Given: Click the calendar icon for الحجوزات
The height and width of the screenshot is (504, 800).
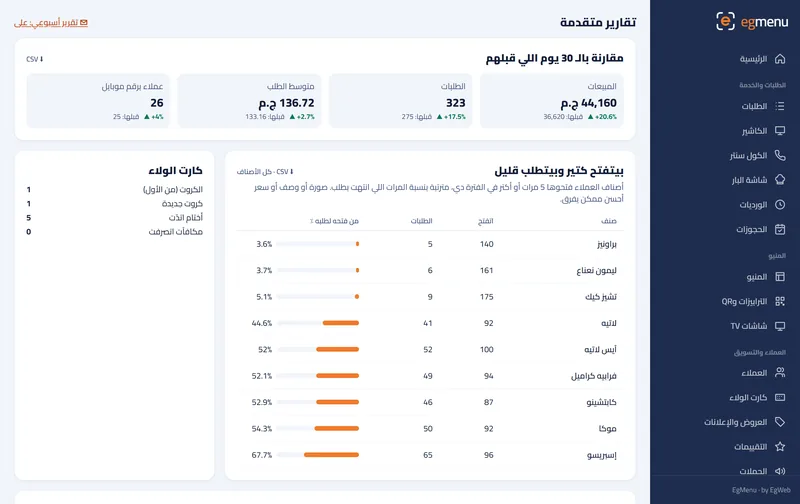Looking at the screenshot, I should click(780, 229).
